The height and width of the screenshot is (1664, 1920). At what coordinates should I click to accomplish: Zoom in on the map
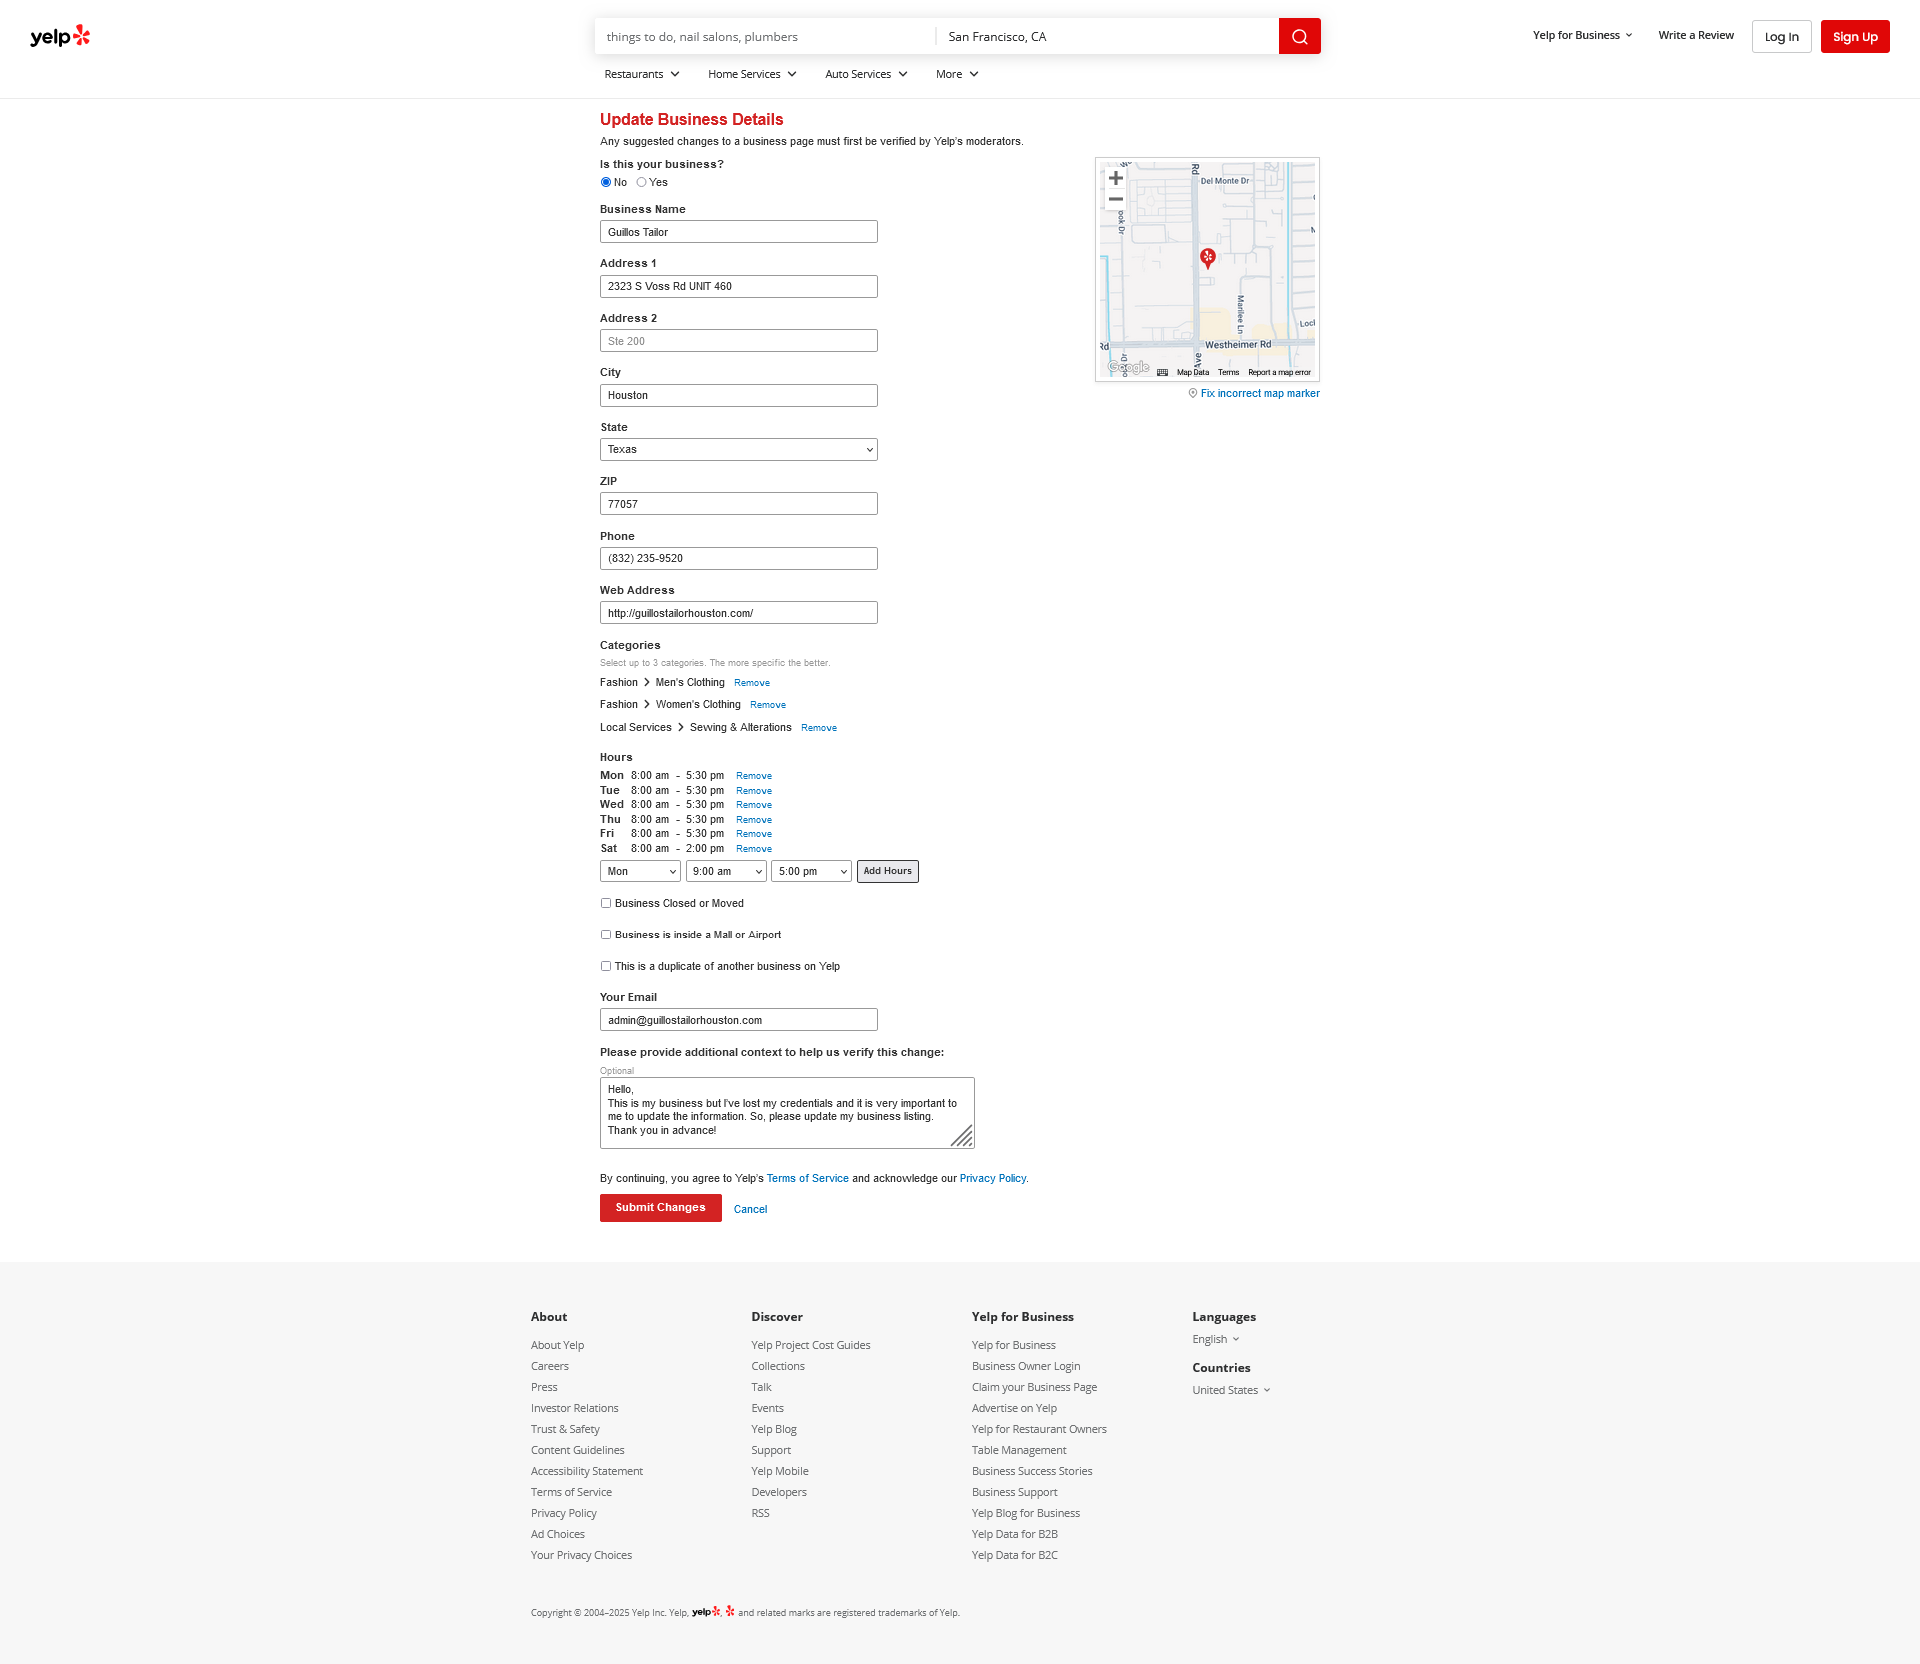click(1116, 179)
